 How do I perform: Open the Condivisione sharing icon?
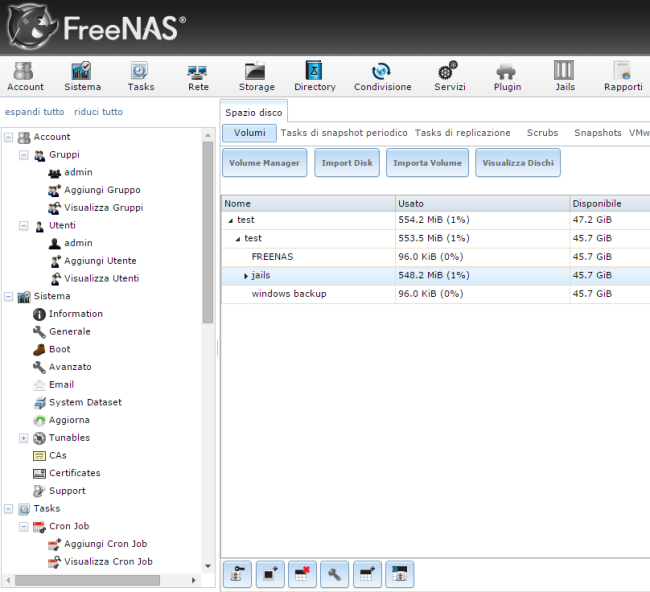(x=382, y=77)
